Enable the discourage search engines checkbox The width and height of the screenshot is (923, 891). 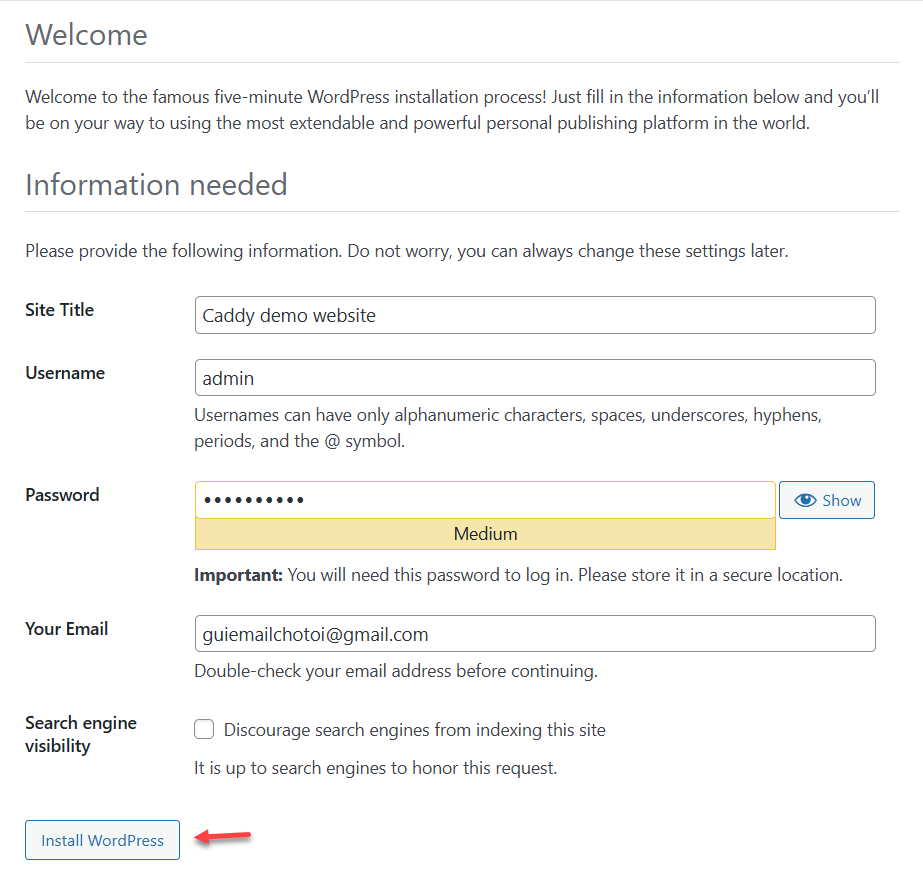coord(204,730)
